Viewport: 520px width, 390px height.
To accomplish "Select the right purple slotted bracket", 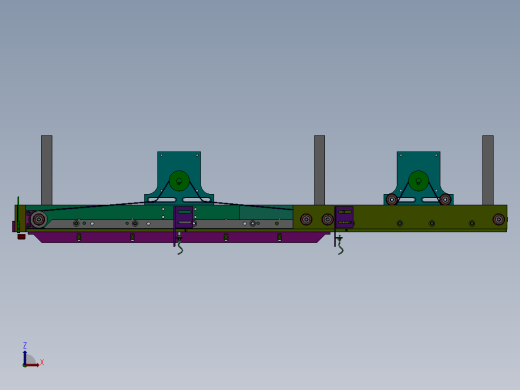I will pyautogui.click(x=344, y=217).
